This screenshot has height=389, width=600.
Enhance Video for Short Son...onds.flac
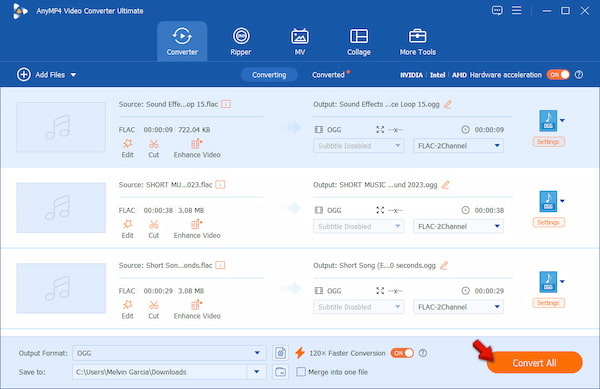[197, 310]
